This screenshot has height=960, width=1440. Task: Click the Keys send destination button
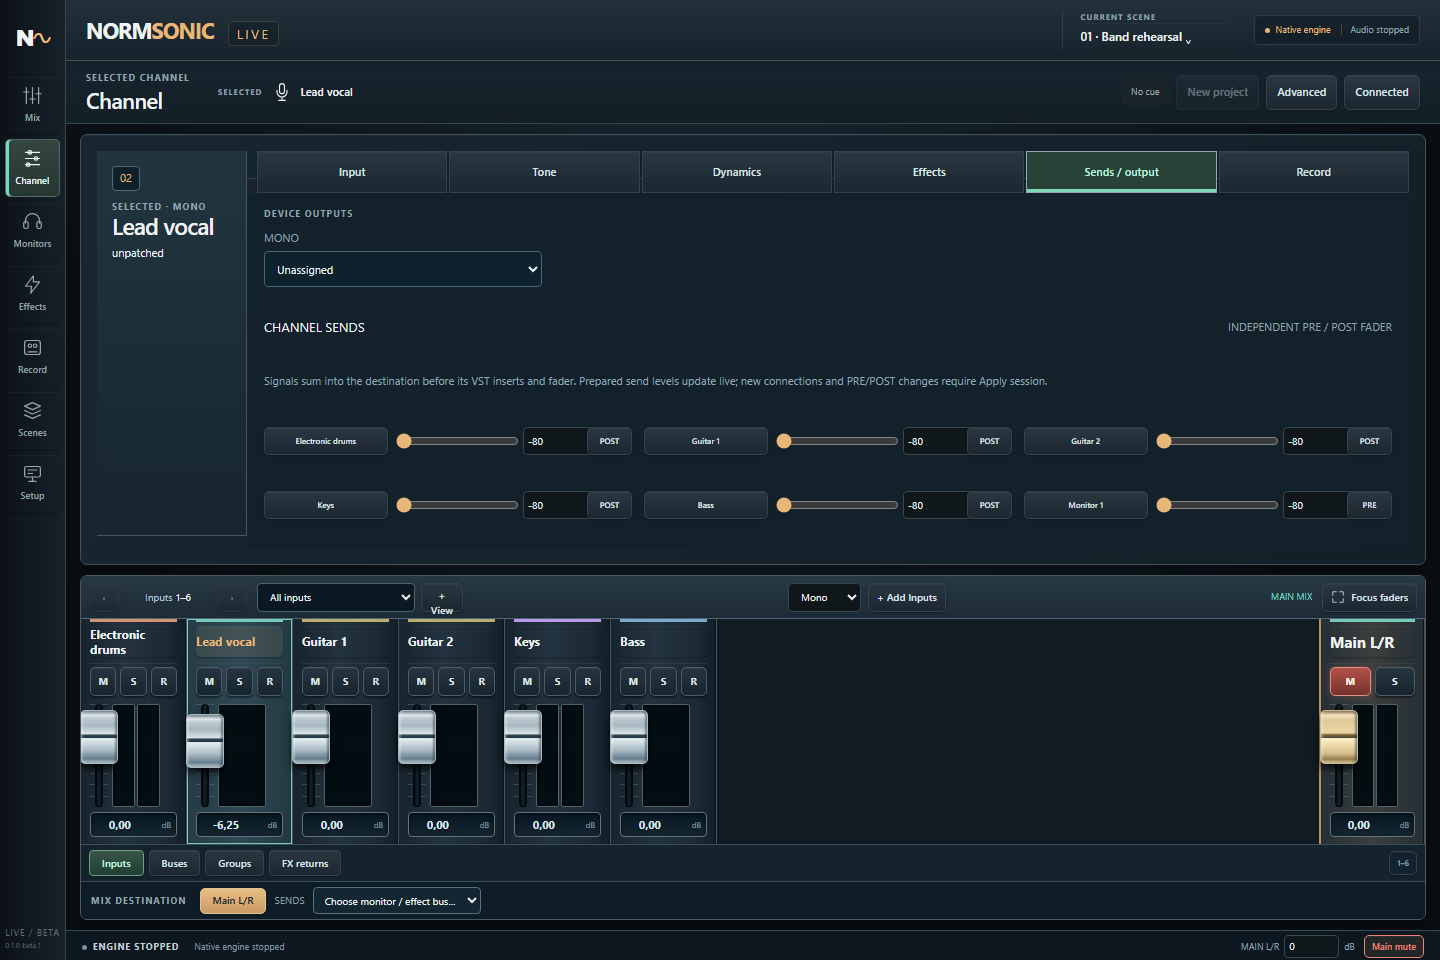tap(326, 505)
